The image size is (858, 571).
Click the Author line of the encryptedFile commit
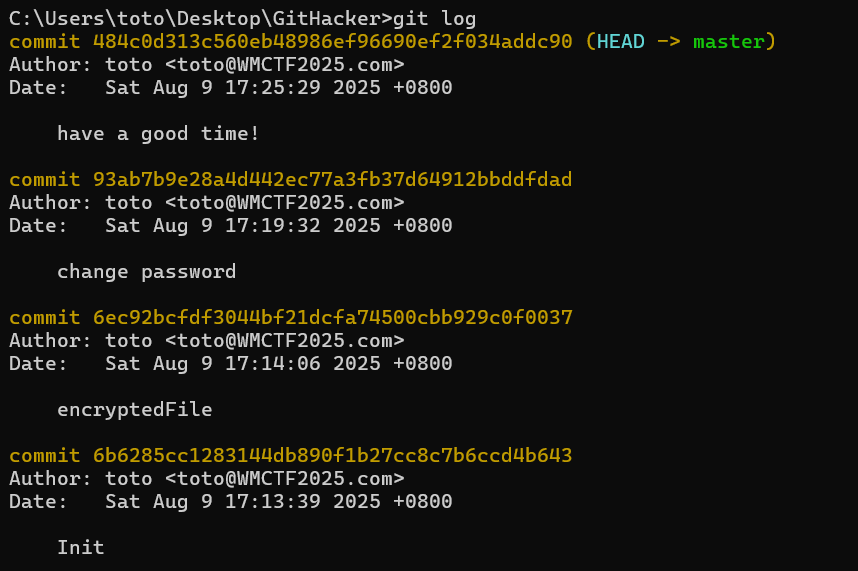206,341
